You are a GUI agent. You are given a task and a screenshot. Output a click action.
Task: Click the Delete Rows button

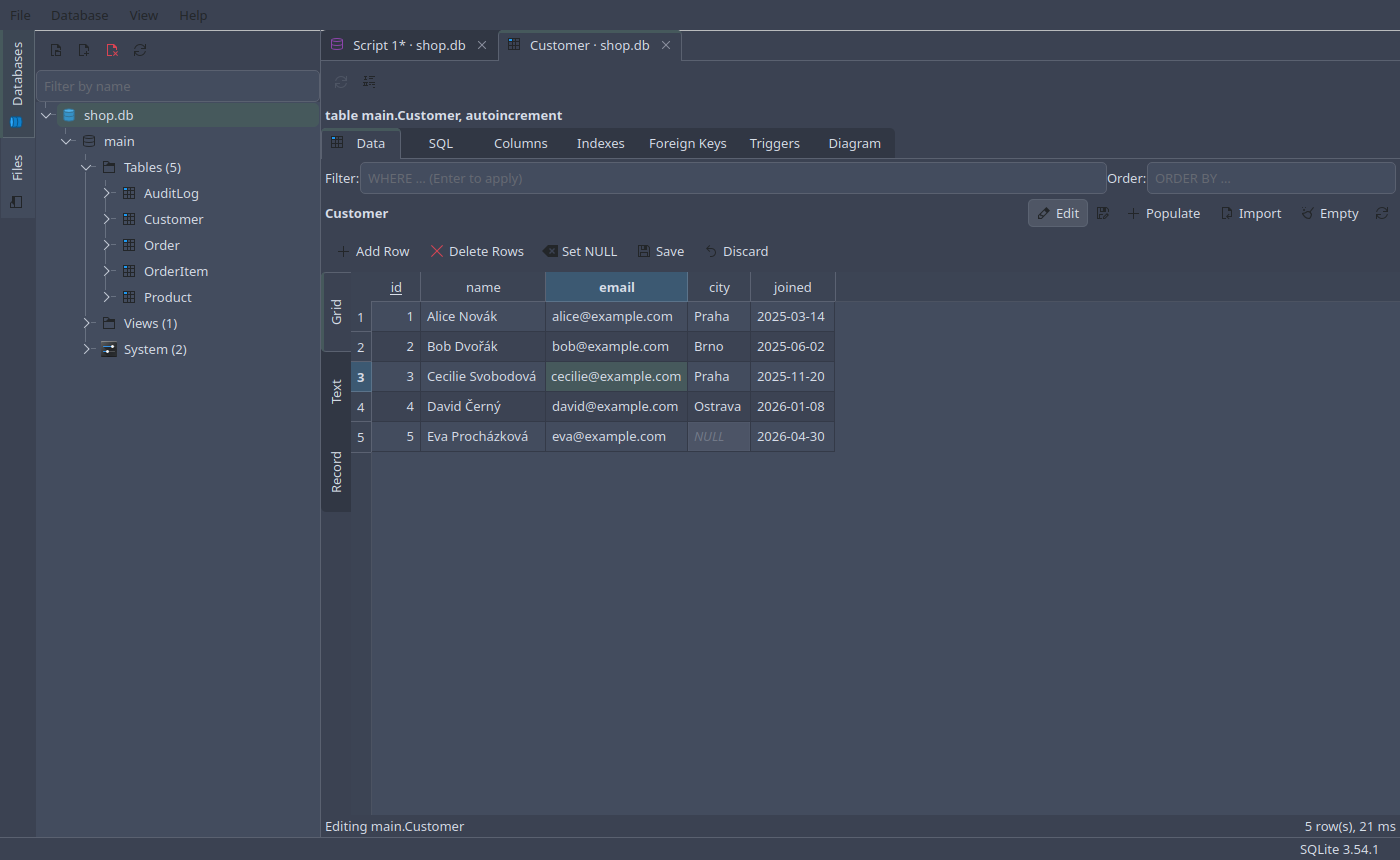(x=477, y=251)
